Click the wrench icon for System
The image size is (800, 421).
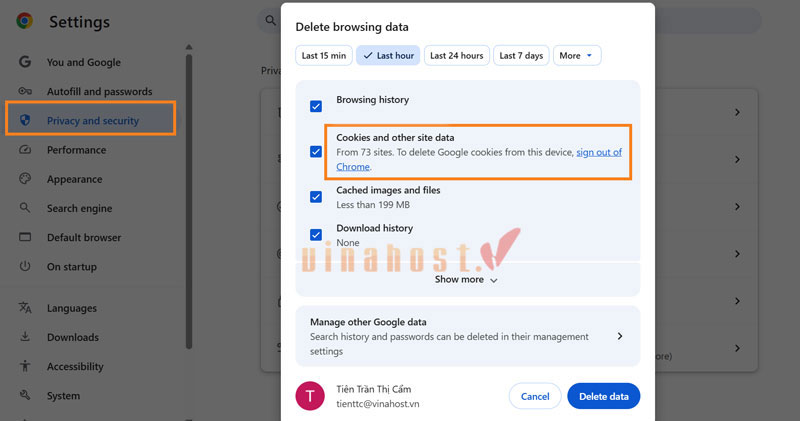(24, 395)
